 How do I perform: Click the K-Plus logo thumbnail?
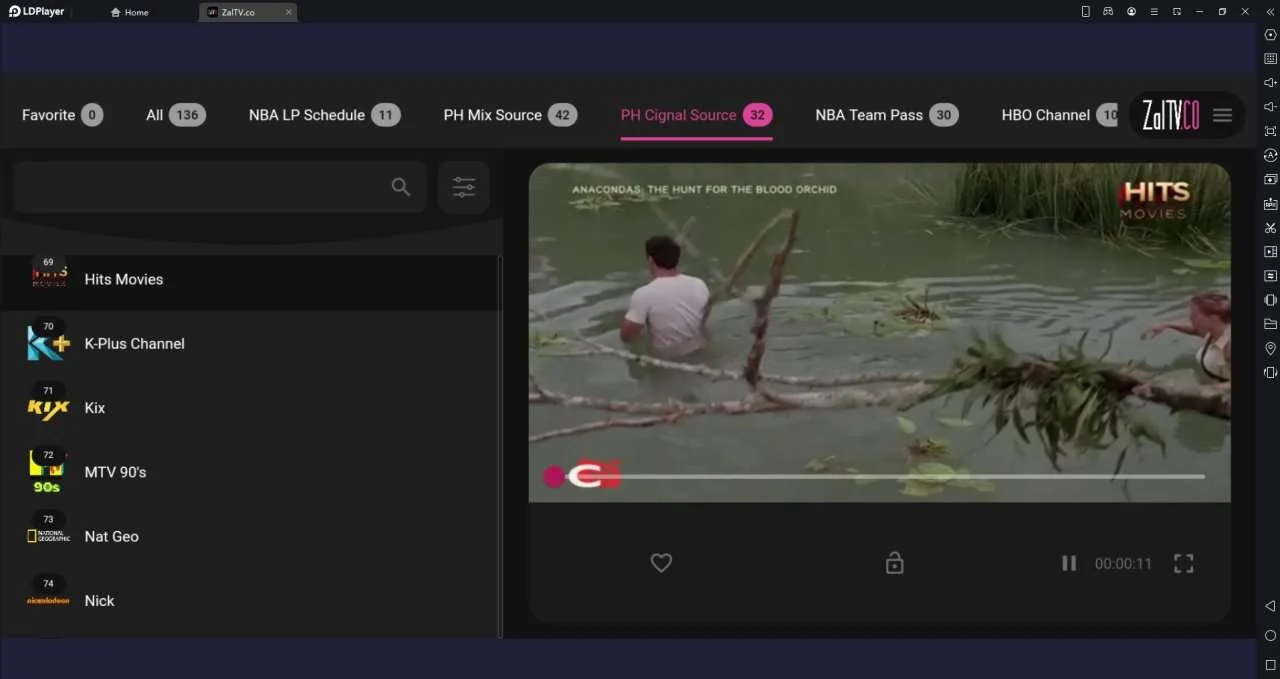point(48,343)
